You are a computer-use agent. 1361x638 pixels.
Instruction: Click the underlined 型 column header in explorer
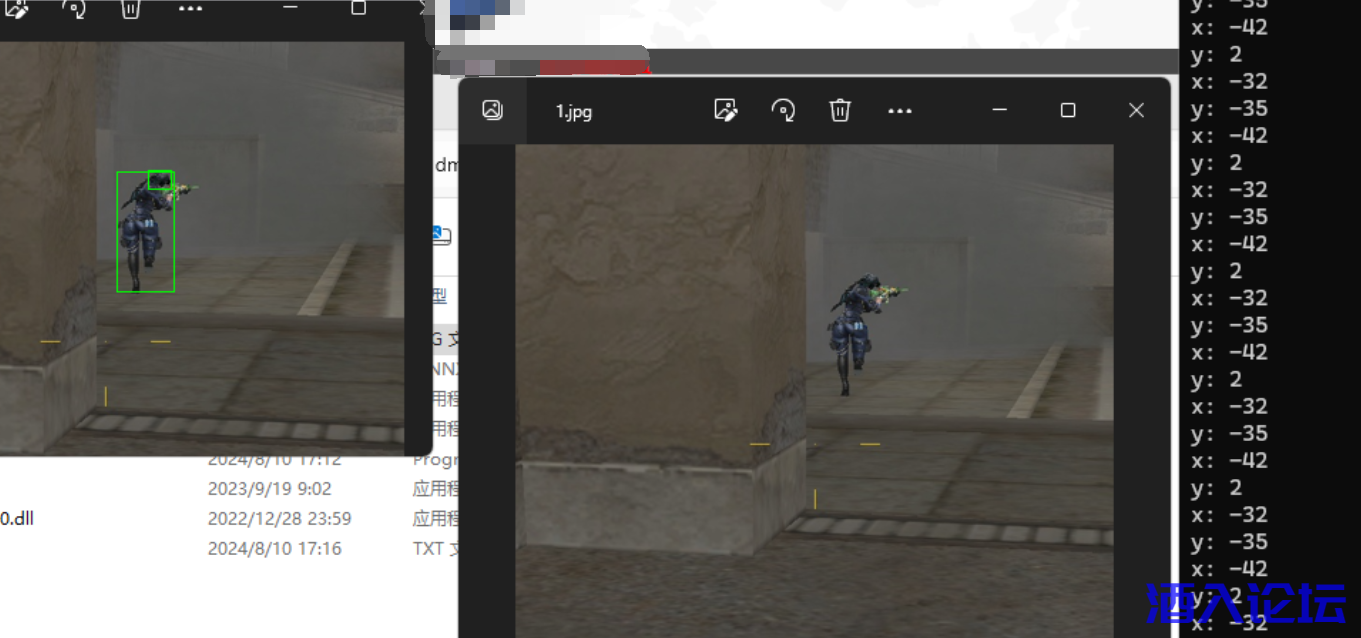tap(439, 295)
